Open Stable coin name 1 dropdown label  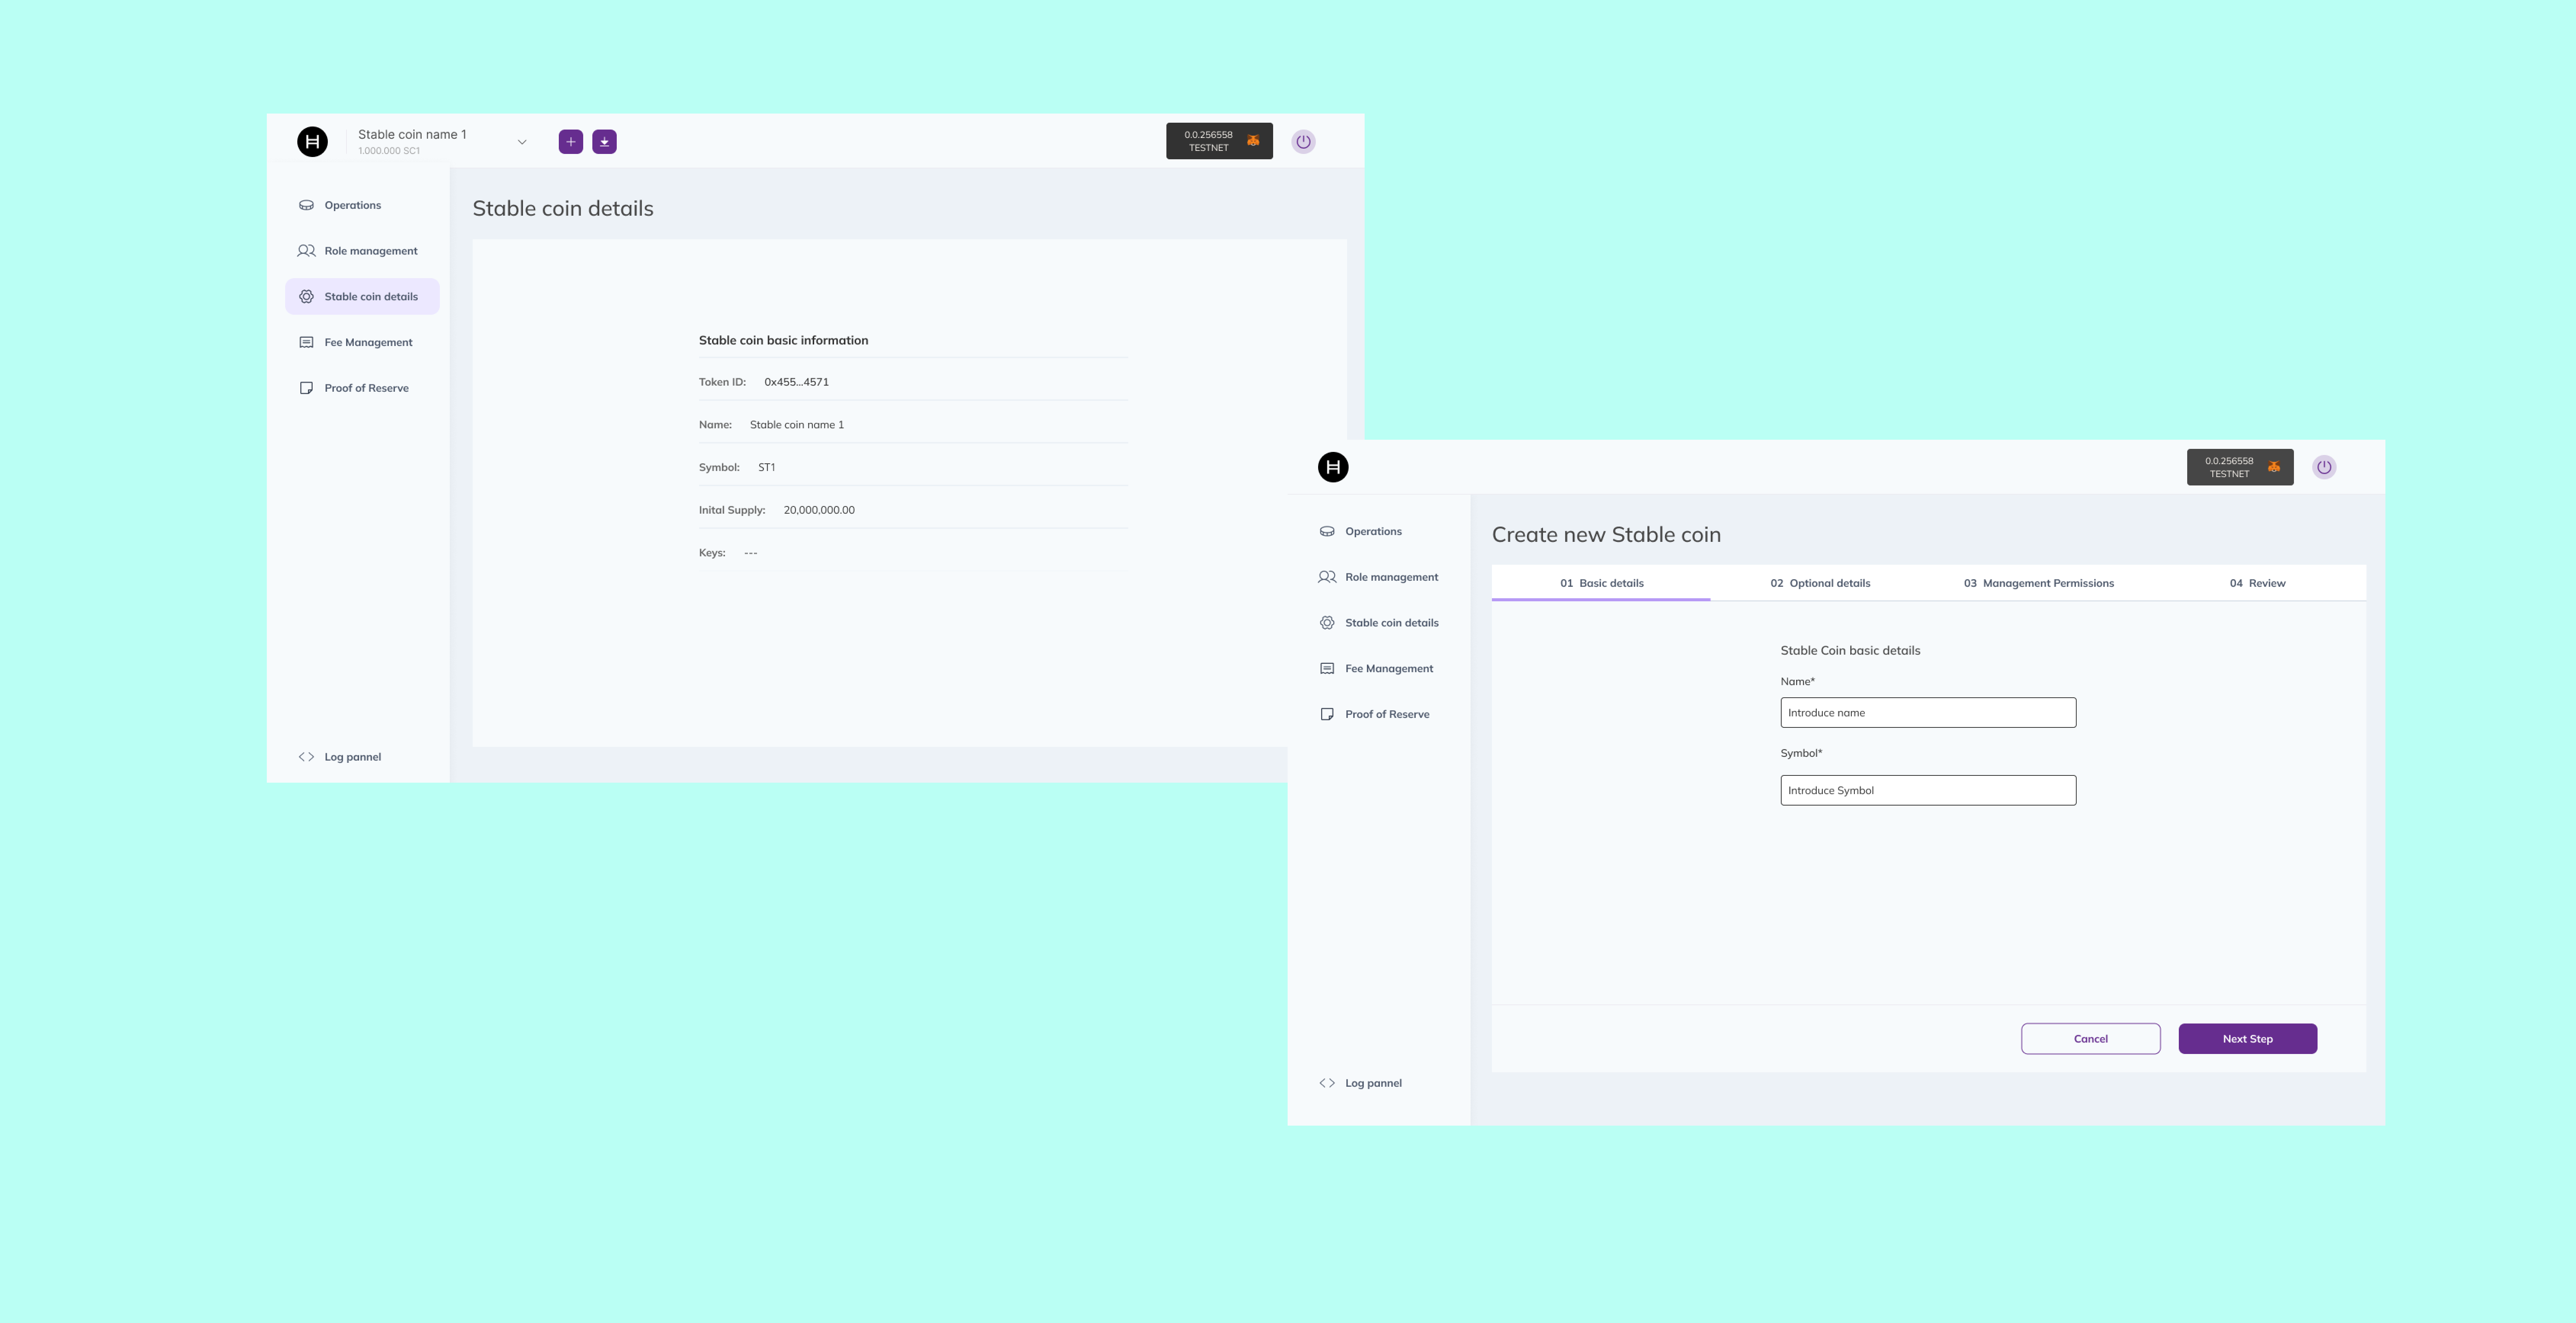point(412,135)
